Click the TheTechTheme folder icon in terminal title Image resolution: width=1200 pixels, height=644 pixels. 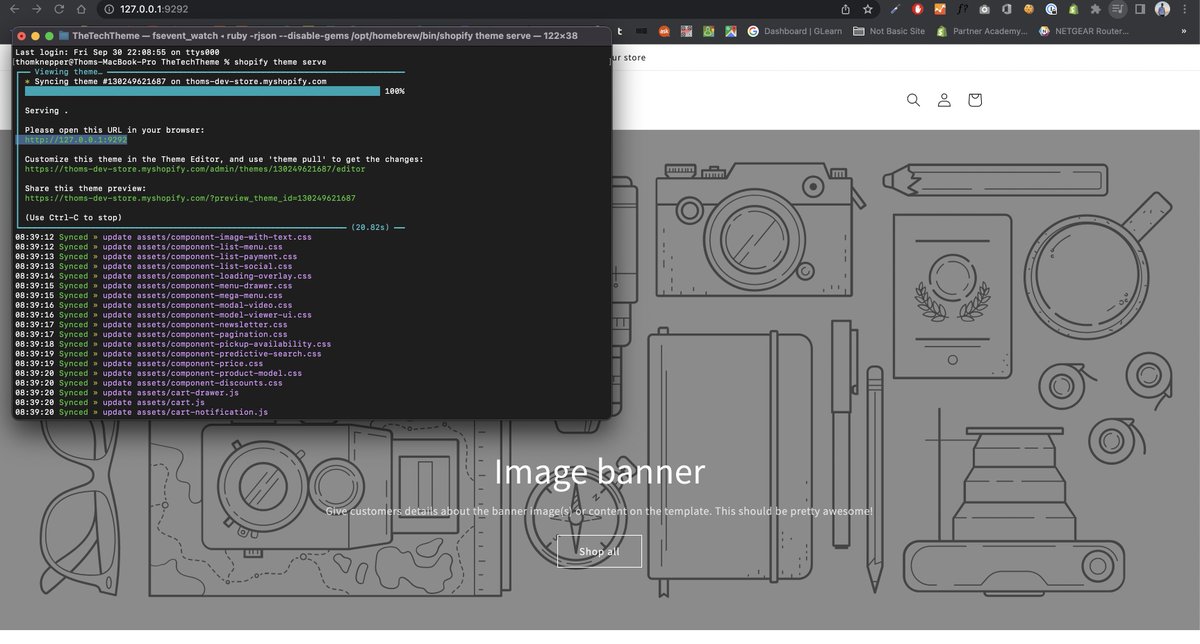[x=65, y=35]
